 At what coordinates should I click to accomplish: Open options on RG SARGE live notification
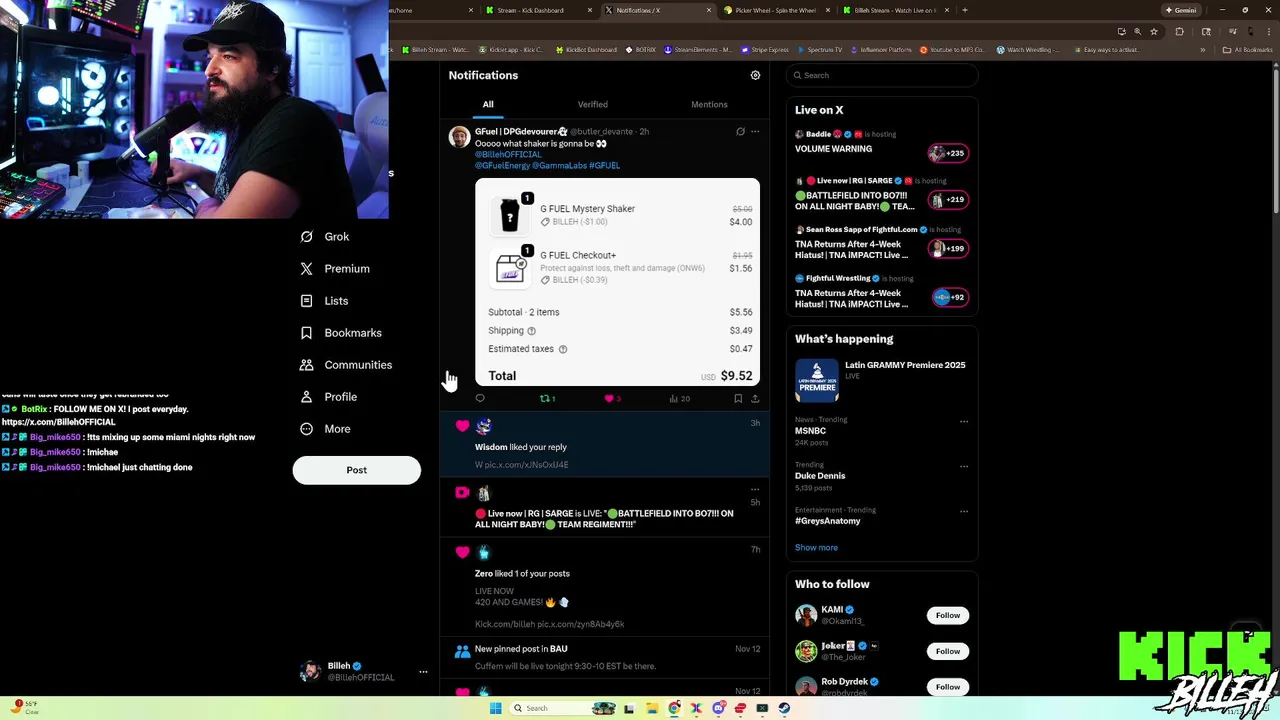(755, 490)
